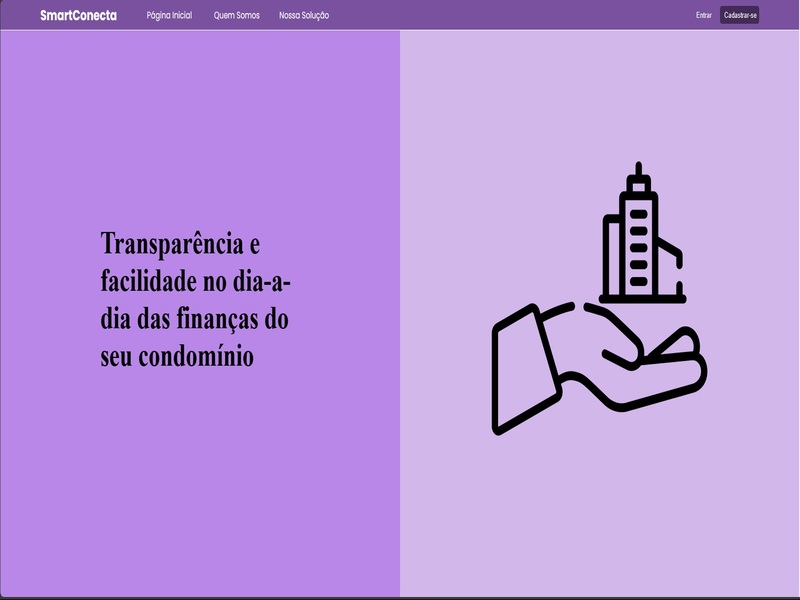The image size is (800, 600).
Task: Click the light lilac background above the building
Action: 600,100
